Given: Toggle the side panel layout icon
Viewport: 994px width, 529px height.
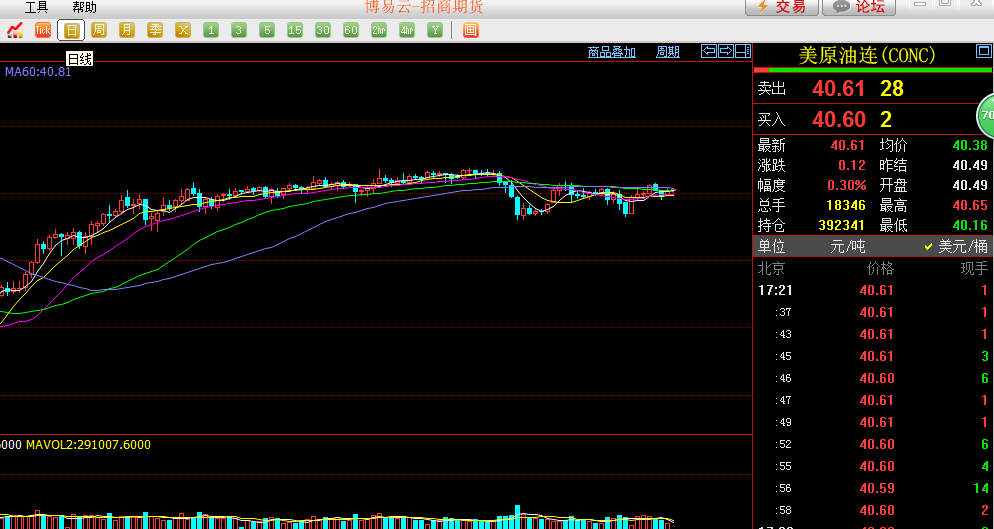Looking at the screenshot, I should pyautogui.click(x=743, y=51).
